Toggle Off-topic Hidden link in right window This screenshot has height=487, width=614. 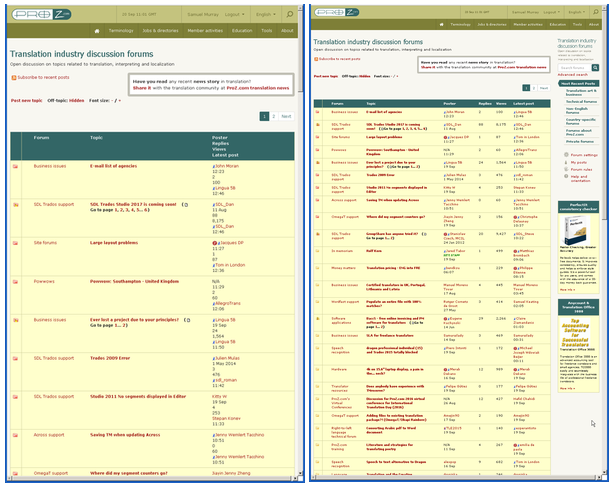tap(365, 76)
